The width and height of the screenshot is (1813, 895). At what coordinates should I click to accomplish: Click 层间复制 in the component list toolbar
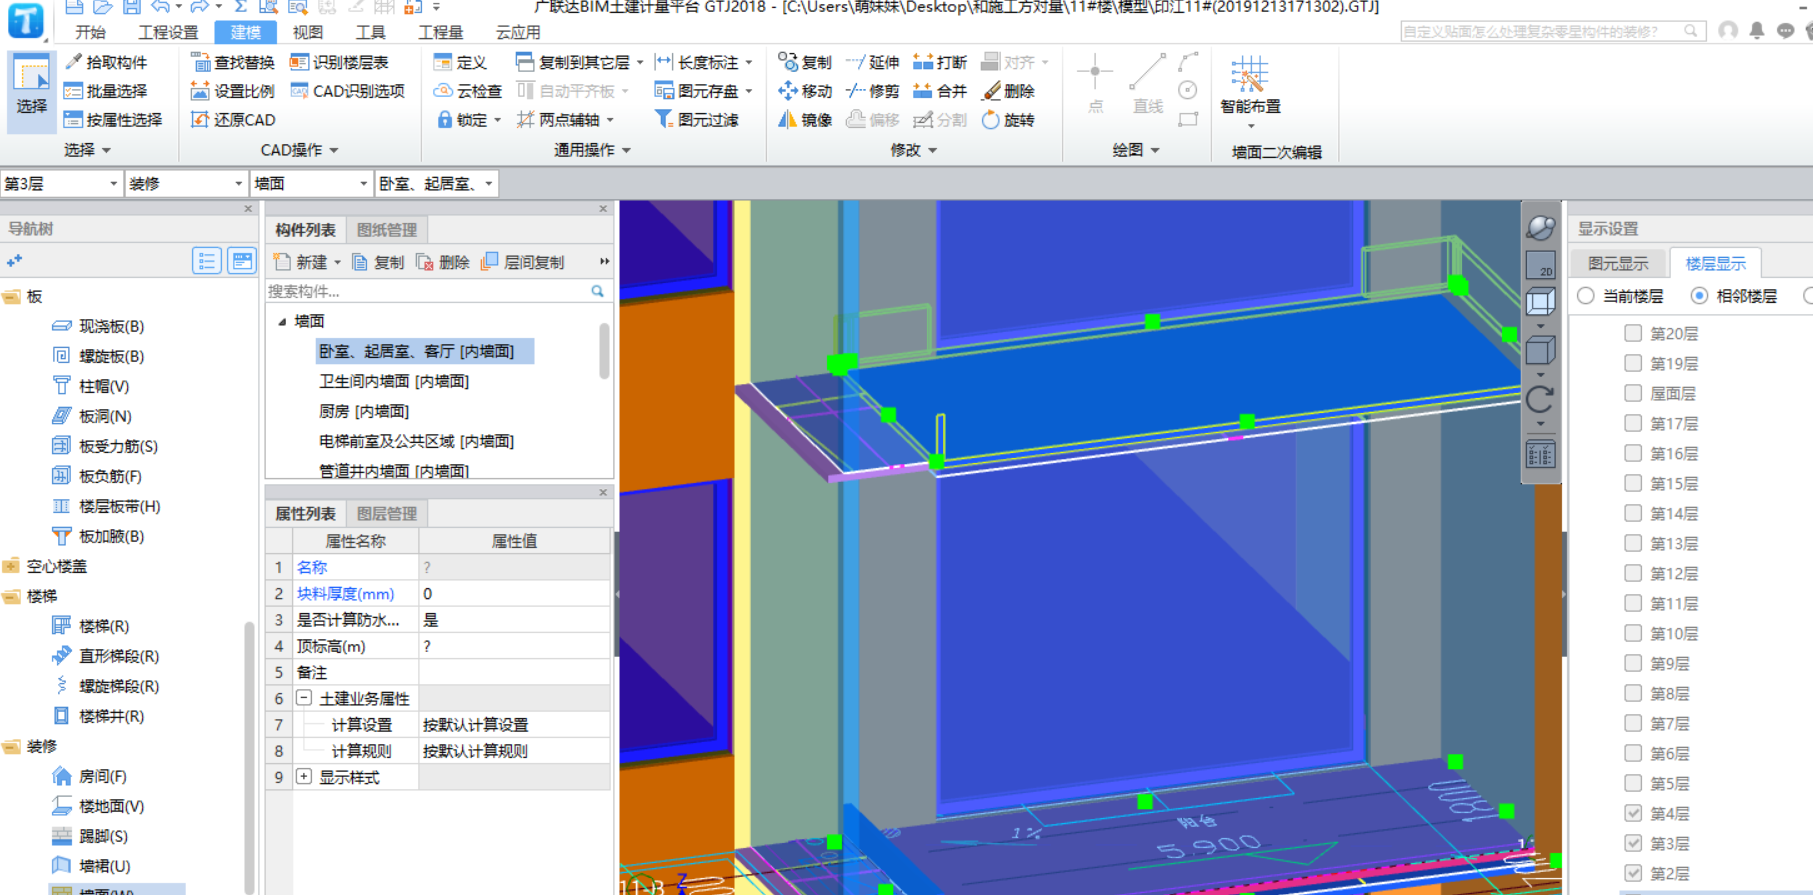point(524,262)
